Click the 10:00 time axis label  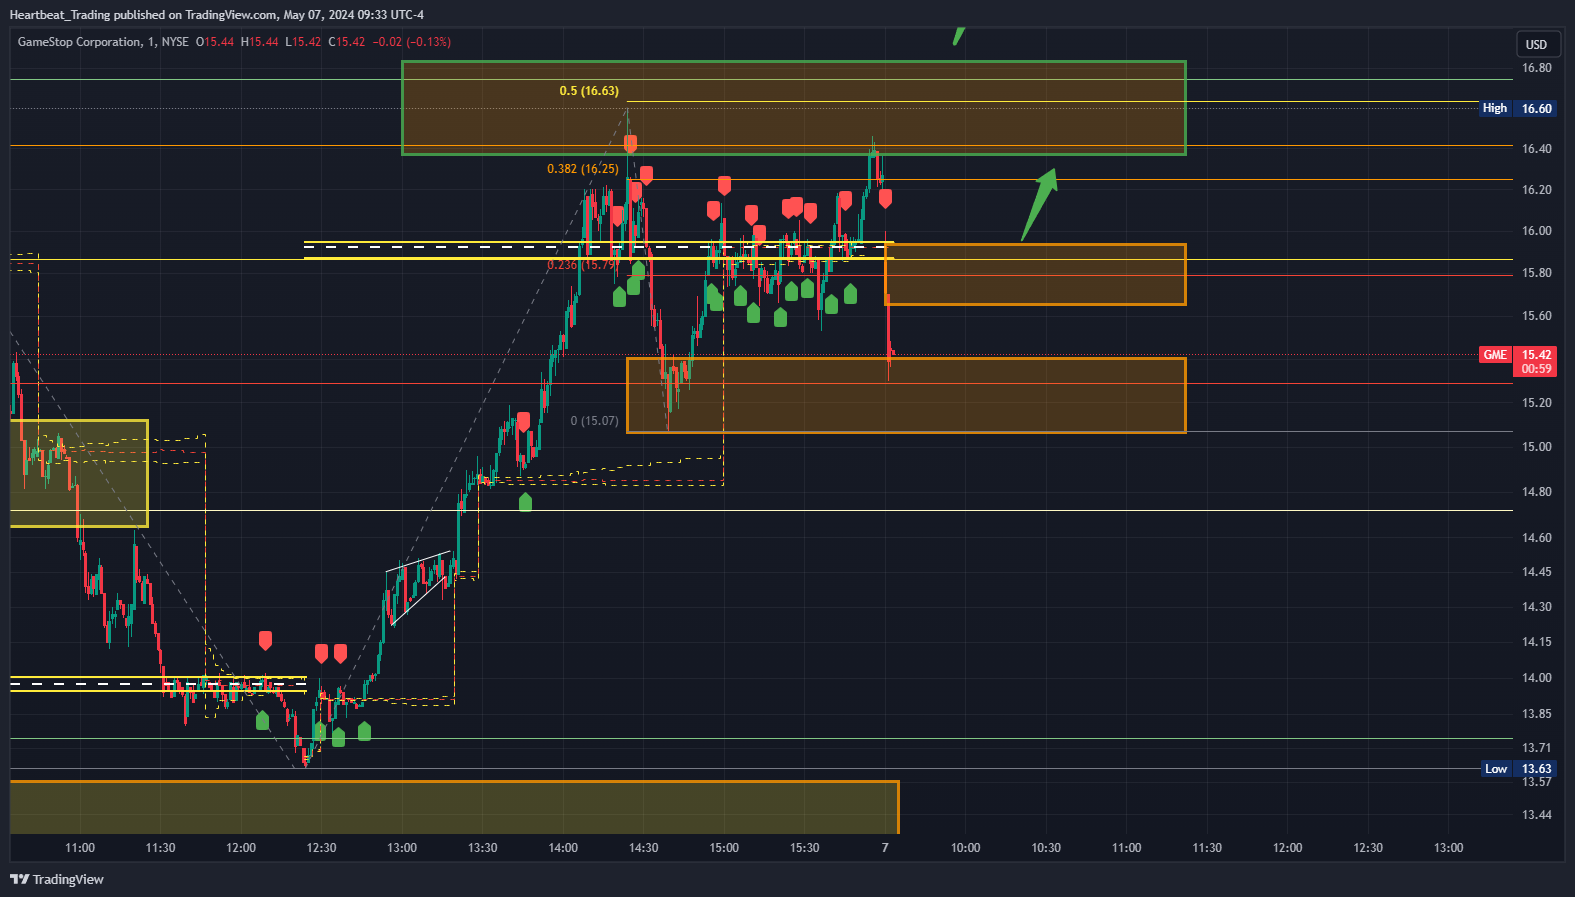(966, 848)
